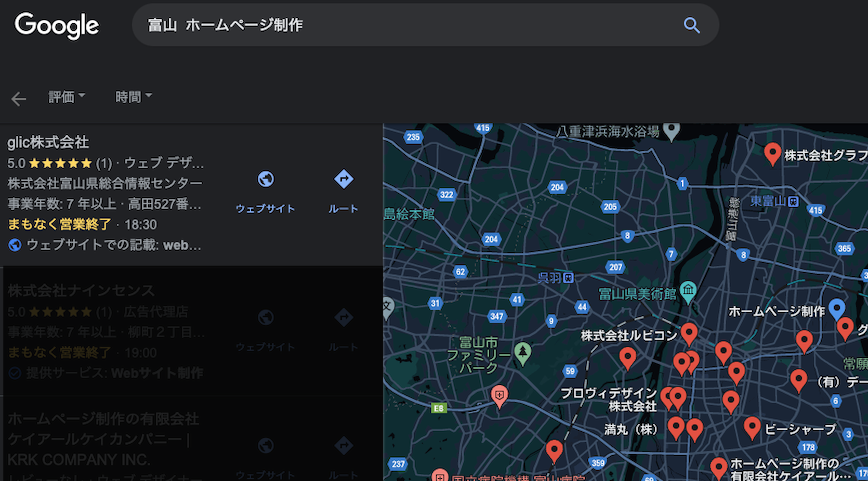Click map pin for 株式会社ルビコン
The image size is (868, 481).
[689, 333]
